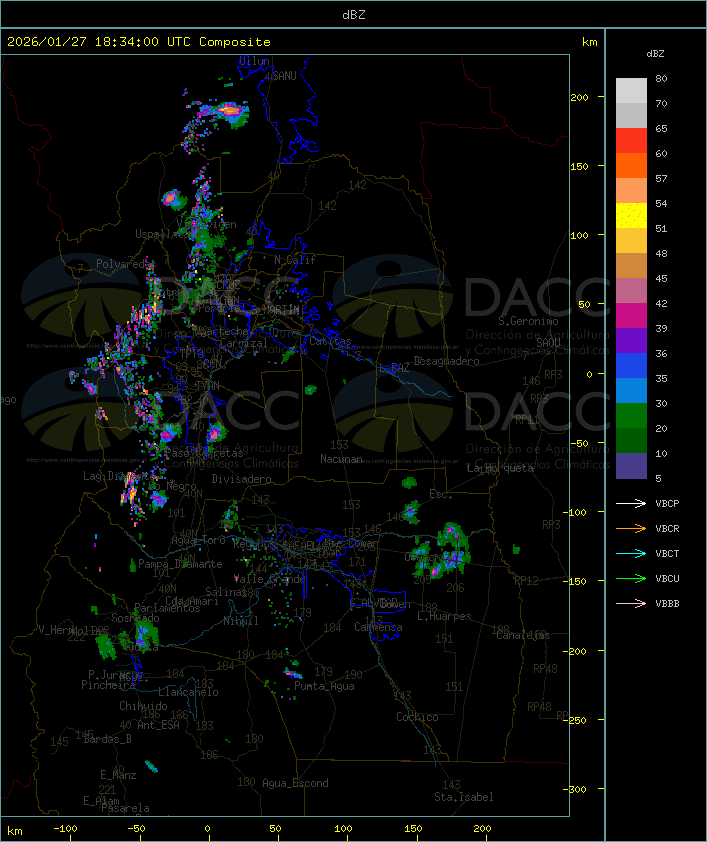
Task: Click the Nacunan map label
Action: pos(341,459)
